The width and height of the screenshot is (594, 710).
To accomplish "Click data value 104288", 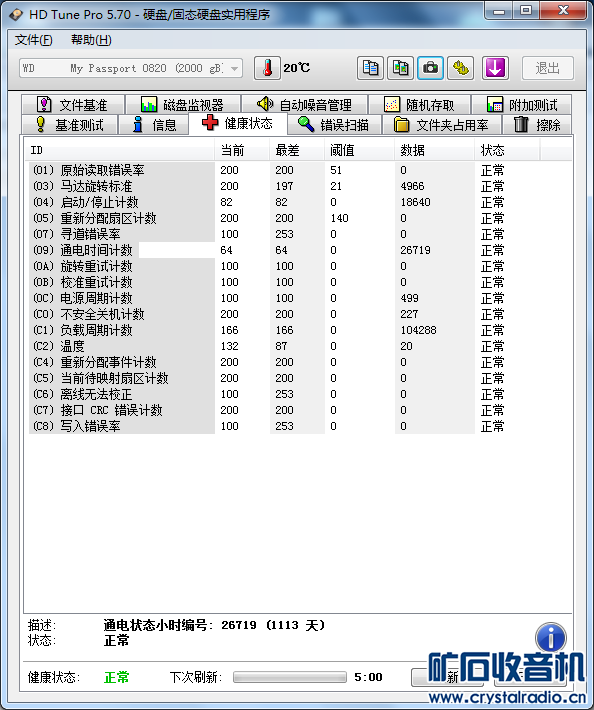I will pyautogui.click(x=418, y=330).
